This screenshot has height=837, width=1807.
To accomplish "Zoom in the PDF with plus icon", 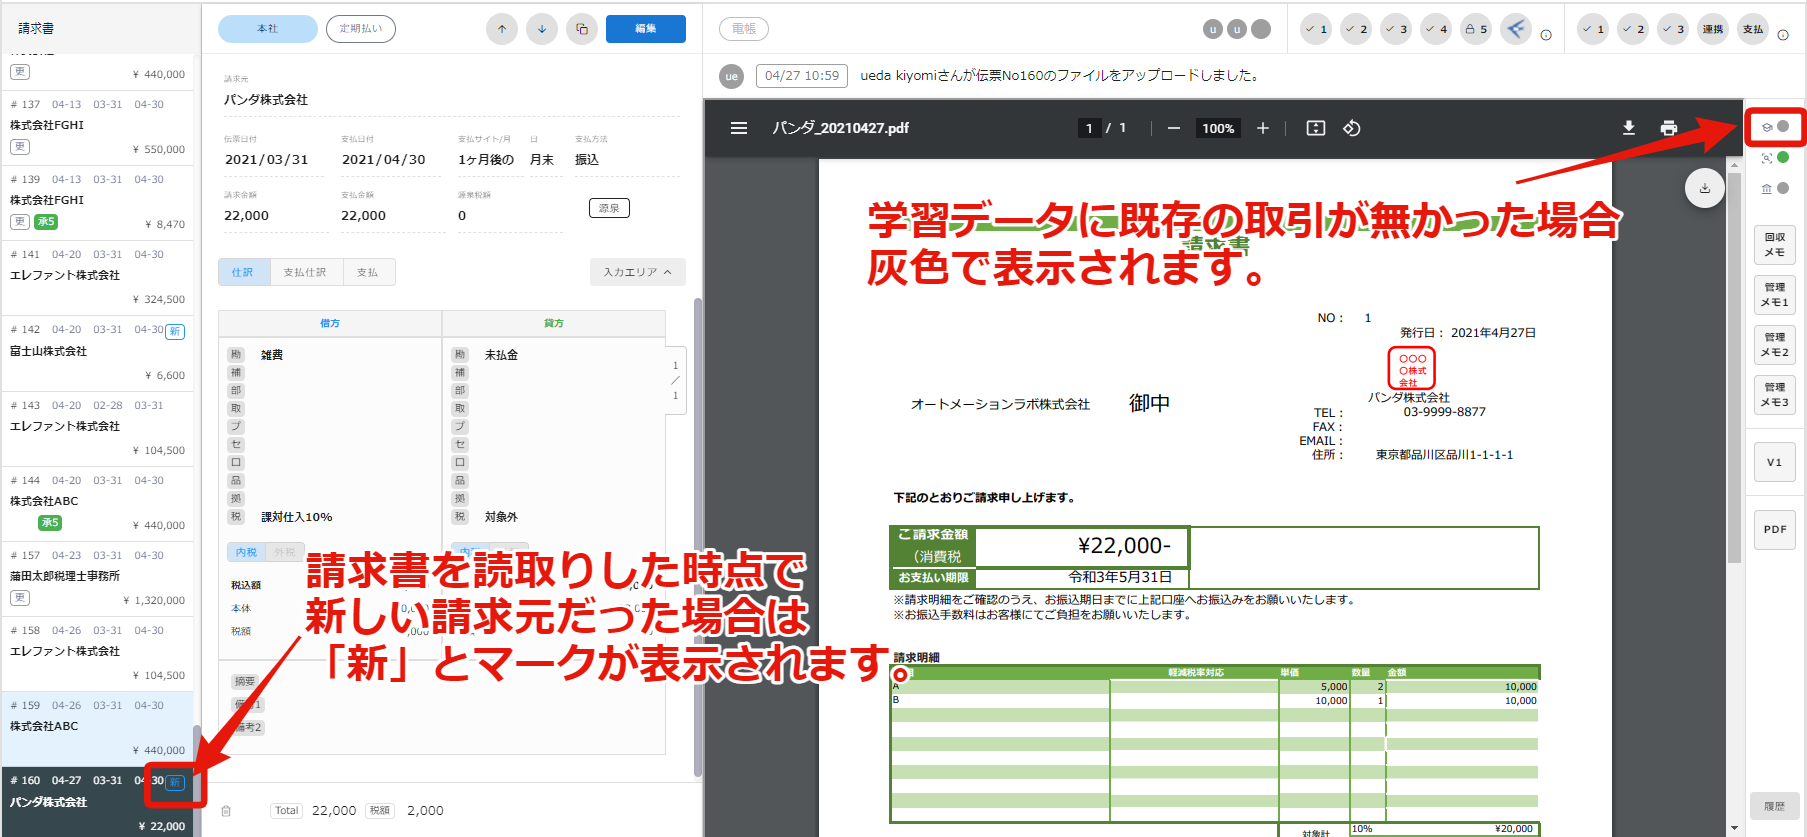I will tap(1263, 128).
